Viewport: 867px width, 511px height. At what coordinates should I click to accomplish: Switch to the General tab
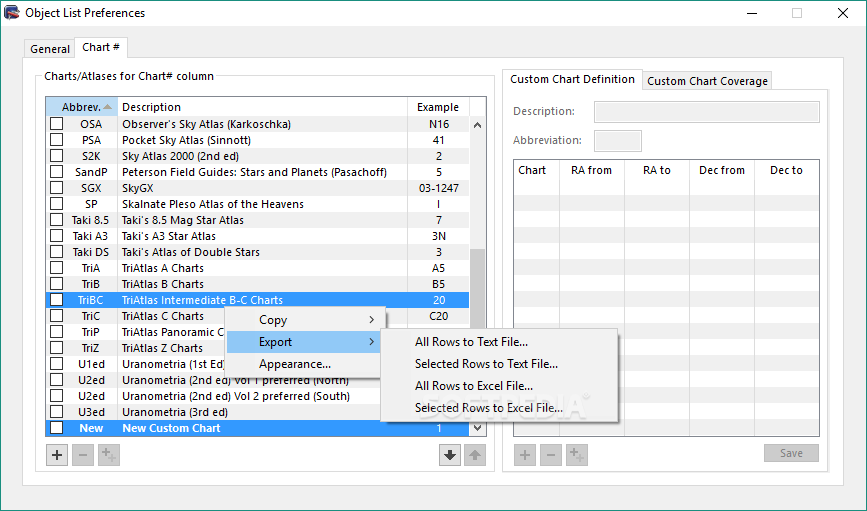pyautogui.click(x=50, y=49)
